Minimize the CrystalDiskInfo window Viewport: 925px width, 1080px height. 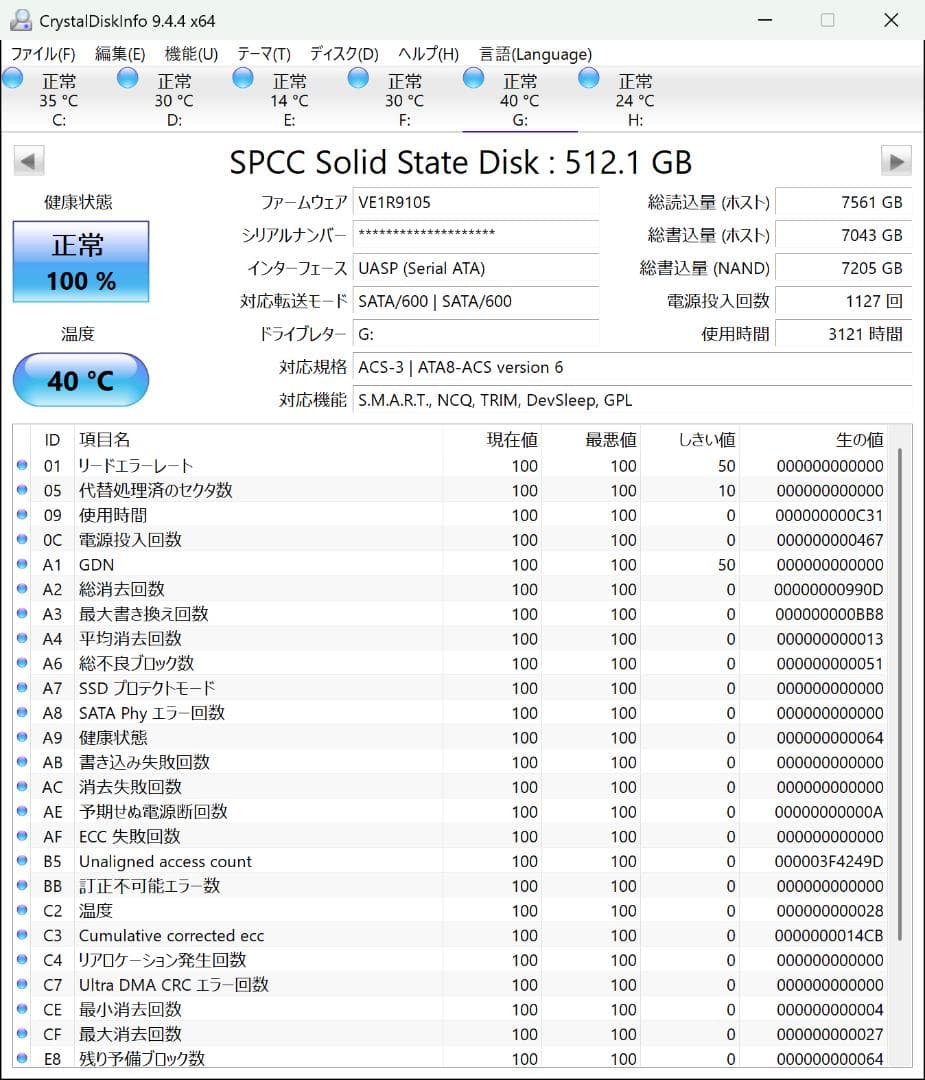[765, 20]
